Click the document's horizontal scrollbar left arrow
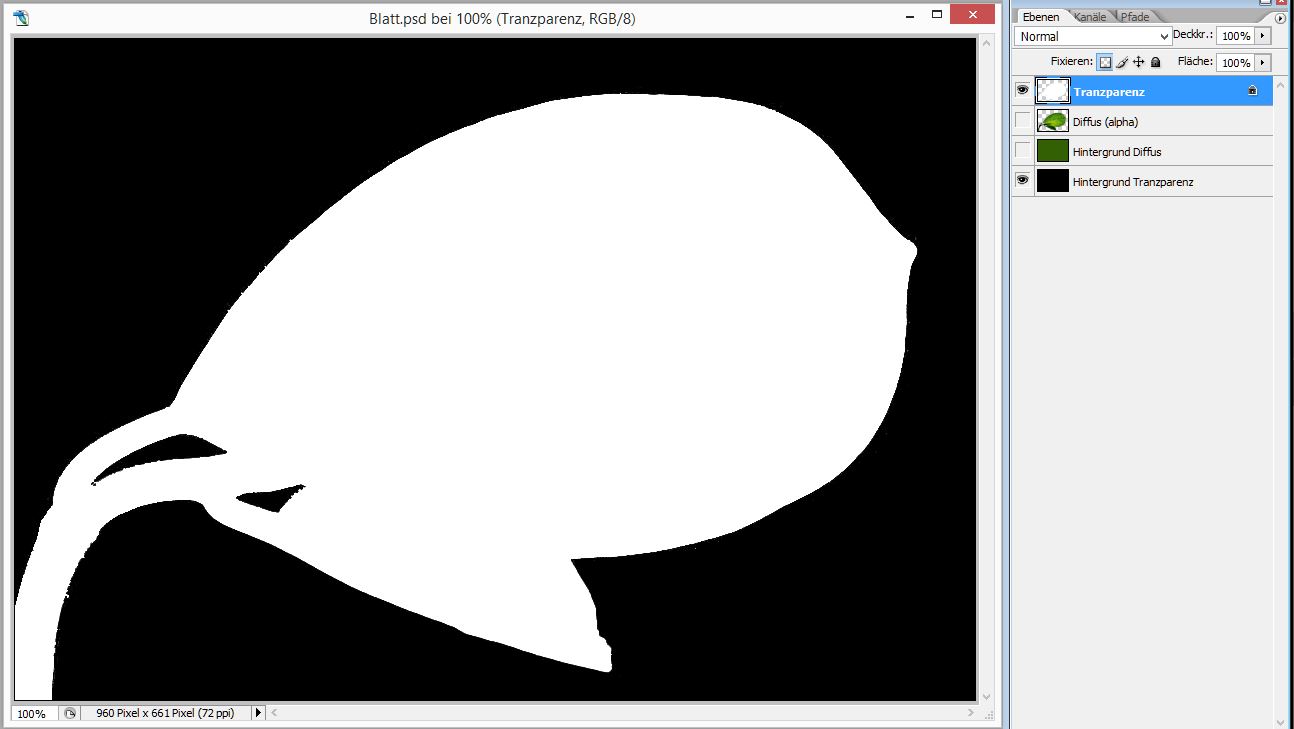Image resolution: width=1294 pixels, height=729 pixels. coord(274,713)
